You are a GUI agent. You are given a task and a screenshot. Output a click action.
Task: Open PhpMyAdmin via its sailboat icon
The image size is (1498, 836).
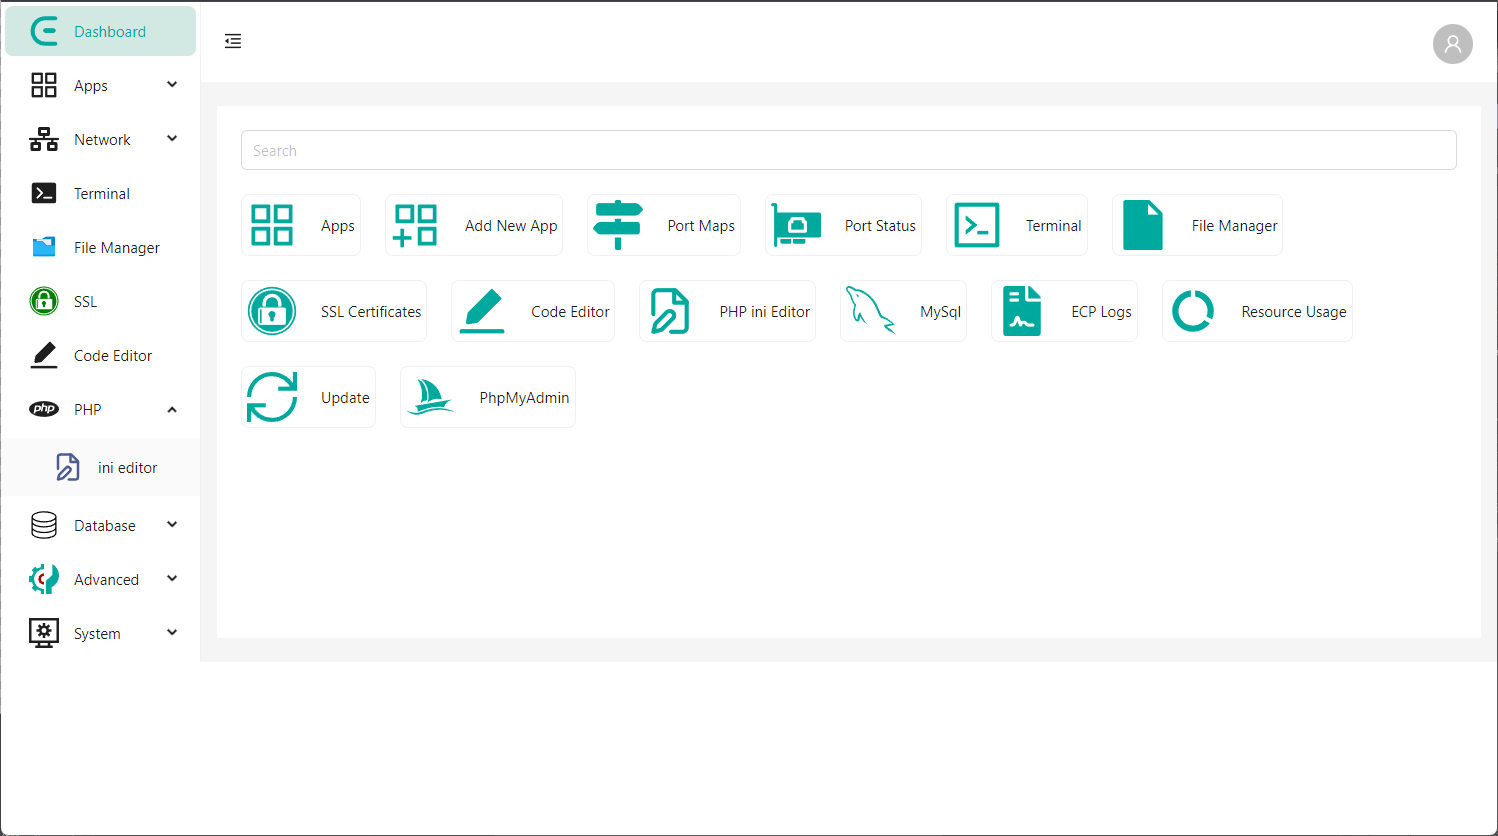431,396
